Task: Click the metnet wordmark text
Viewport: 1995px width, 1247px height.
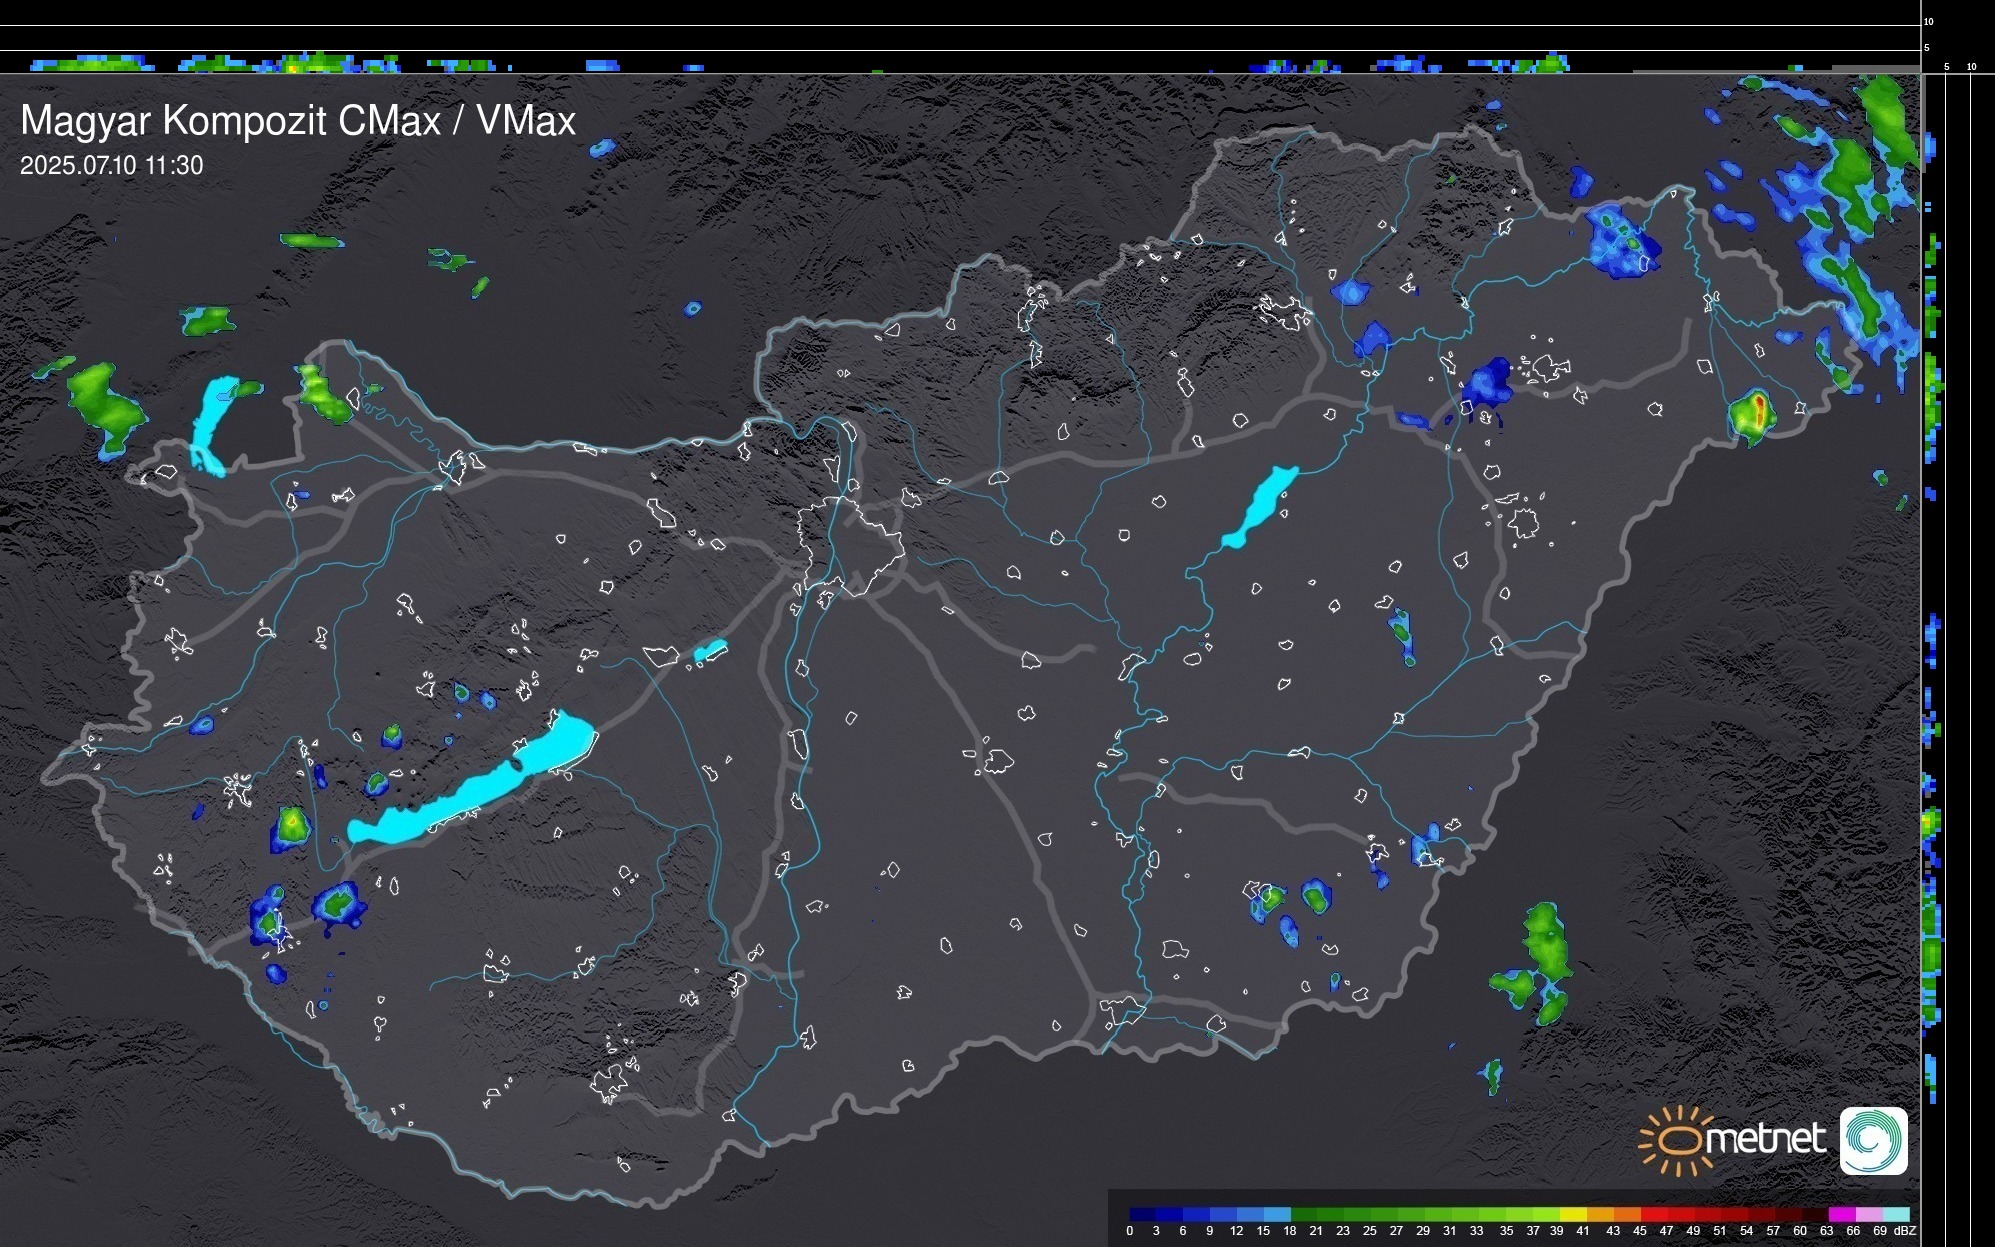Action: click(x=1766, y=1139)
